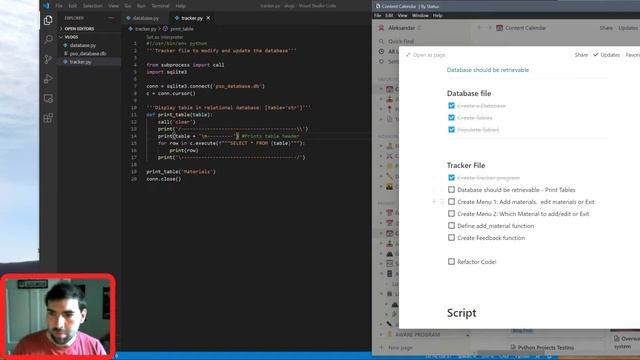640x360 pixels.
Task: Open pso_database.db in the file explorer
Action: pos(87,53)
